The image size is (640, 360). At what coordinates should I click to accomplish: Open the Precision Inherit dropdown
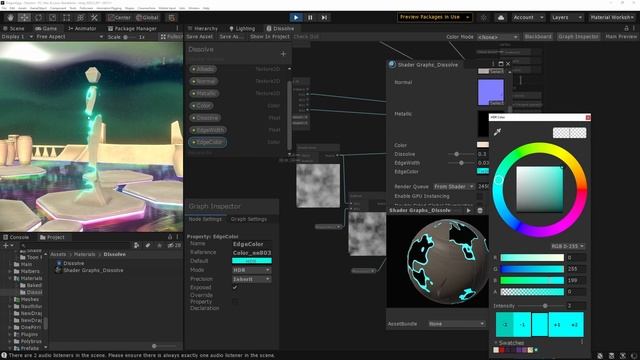click(x=252, y=279)
